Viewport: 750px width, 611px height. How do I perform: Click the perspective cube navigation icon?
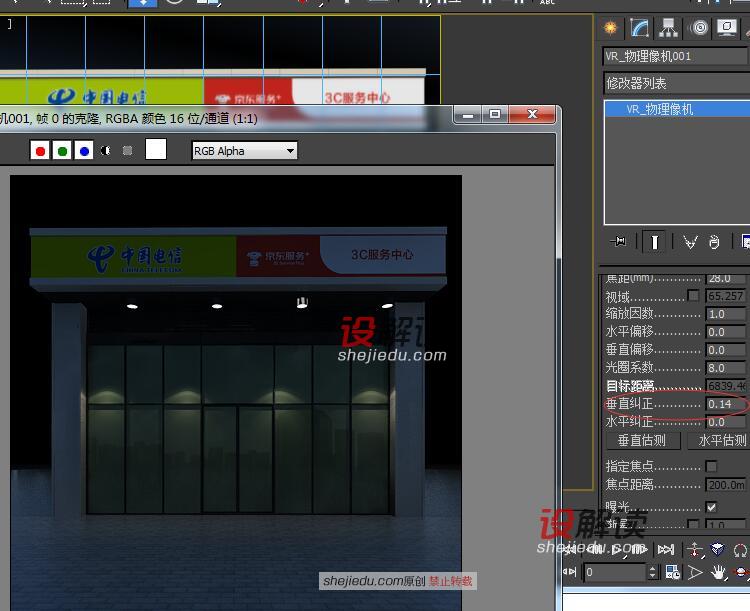[x=717, y=549]
